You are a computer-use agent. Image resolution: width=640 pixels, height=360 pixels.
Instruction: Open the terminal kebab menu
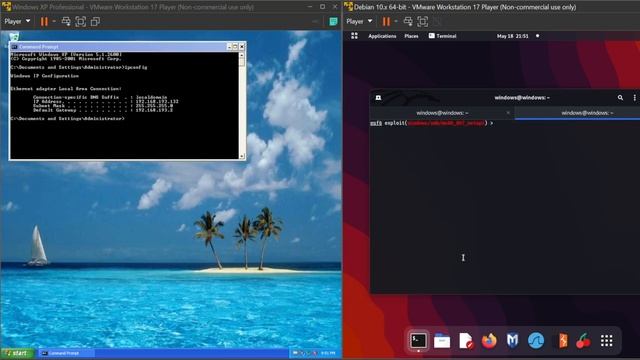coord(634,98)
